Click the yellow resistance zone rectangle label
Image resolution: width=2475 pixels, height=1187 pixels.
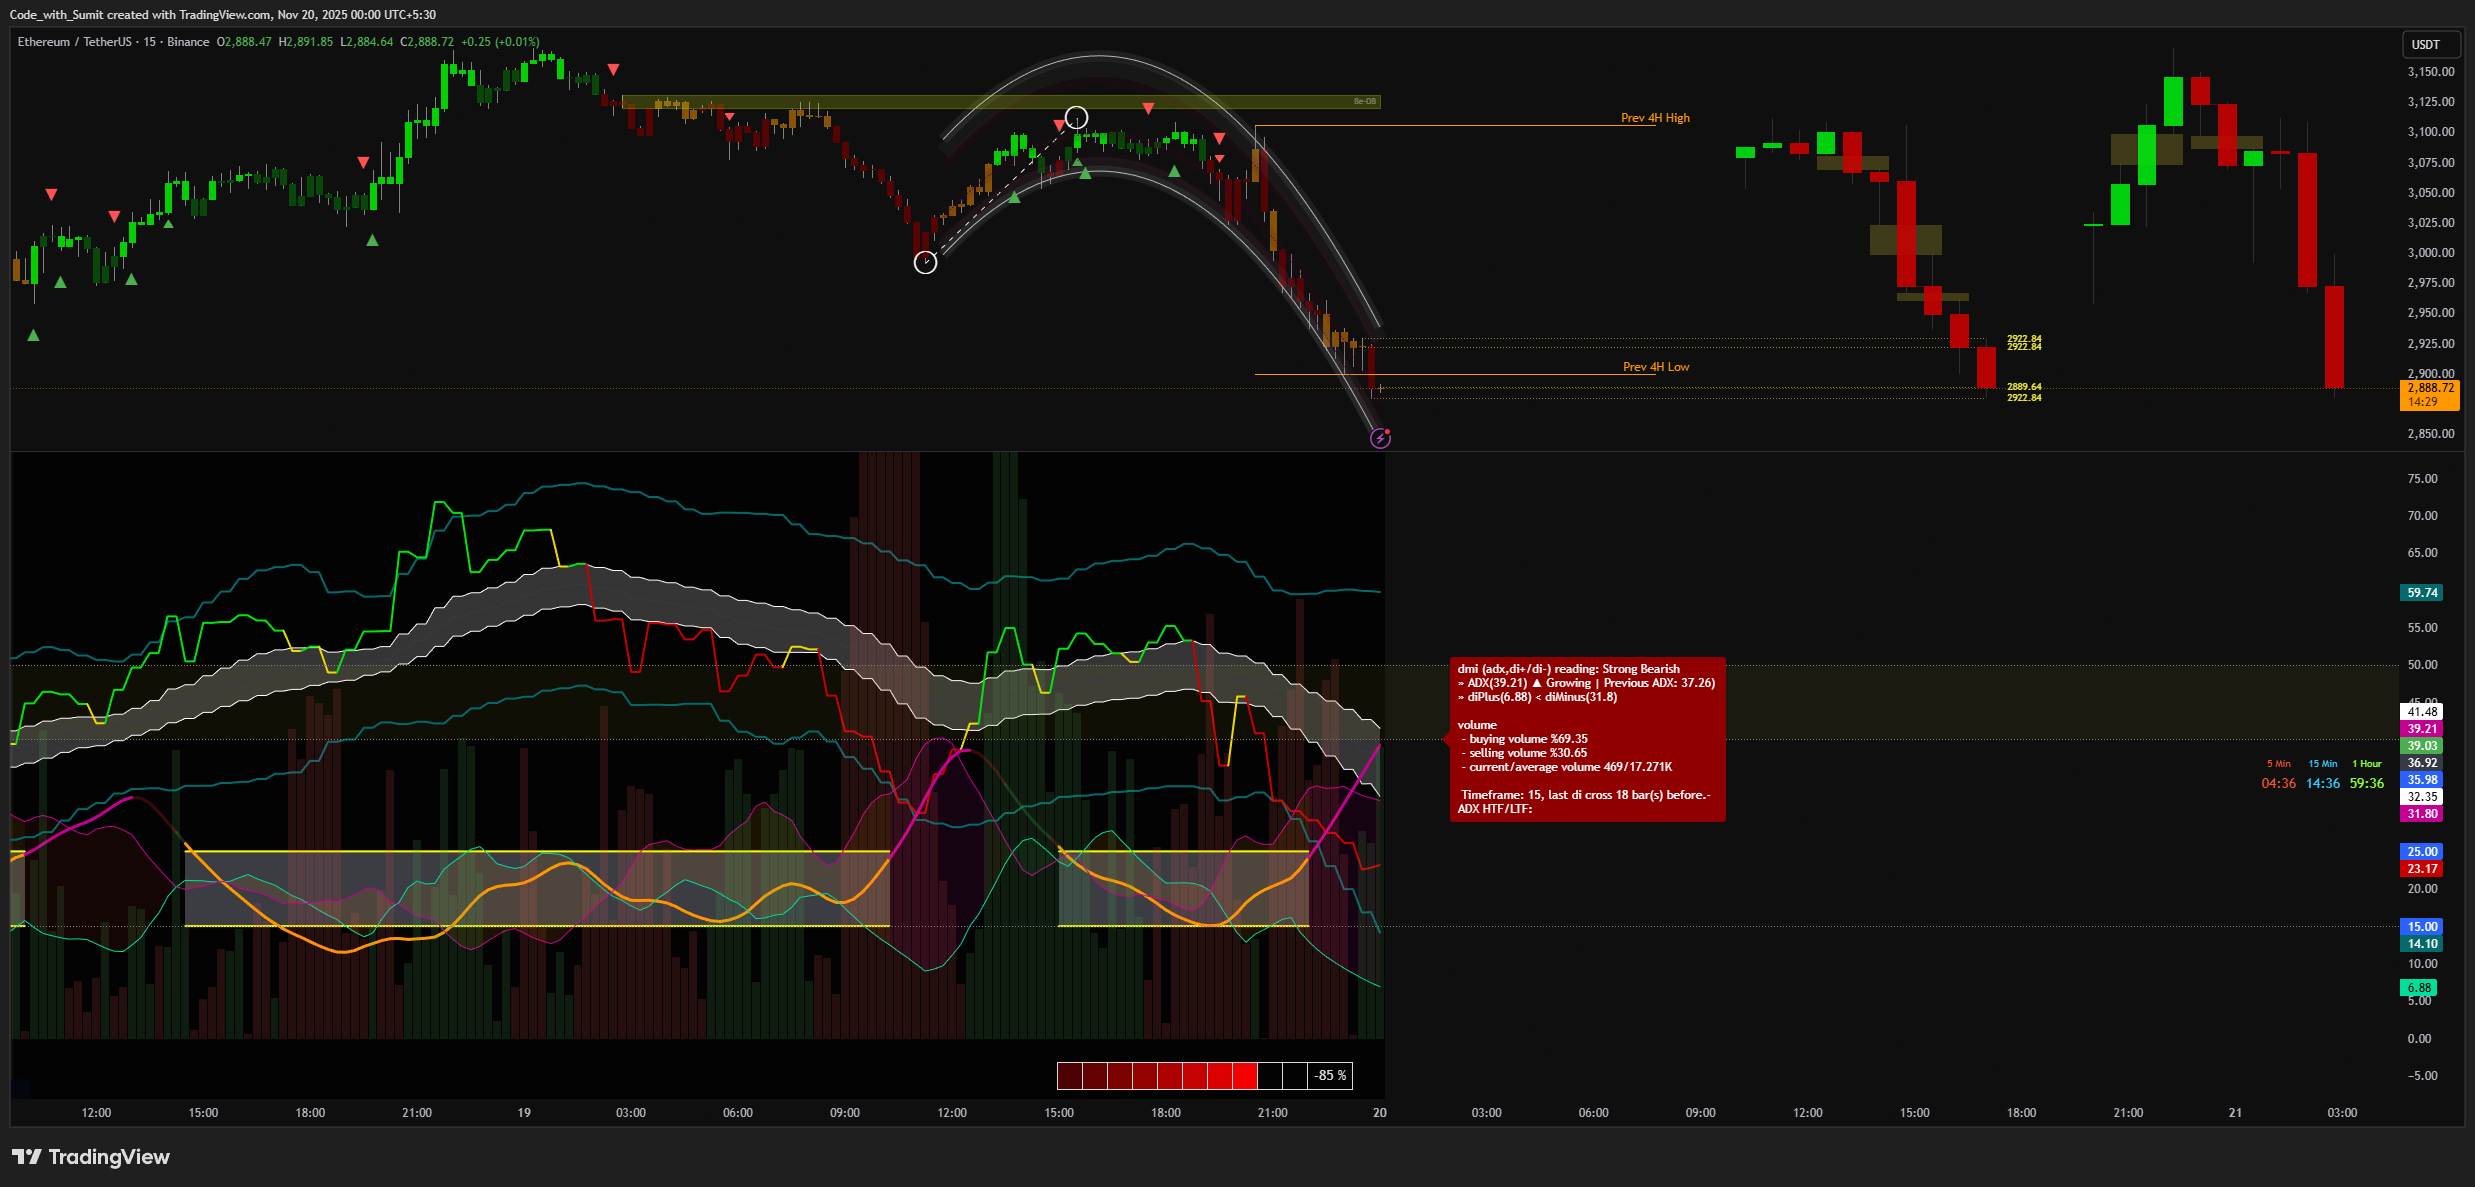[1365, 101]
